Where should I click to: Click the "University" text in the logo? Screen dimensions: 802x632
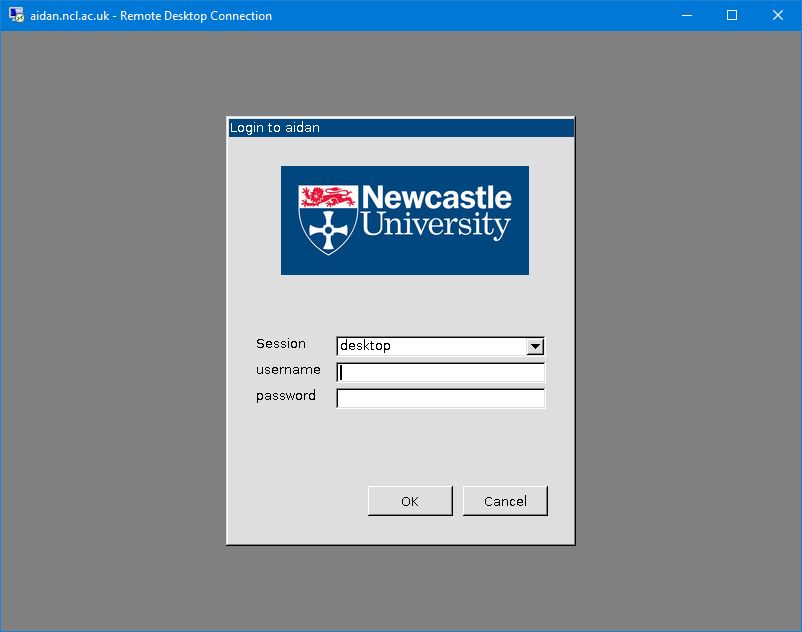pyautogui.click(x=436, y=225)
